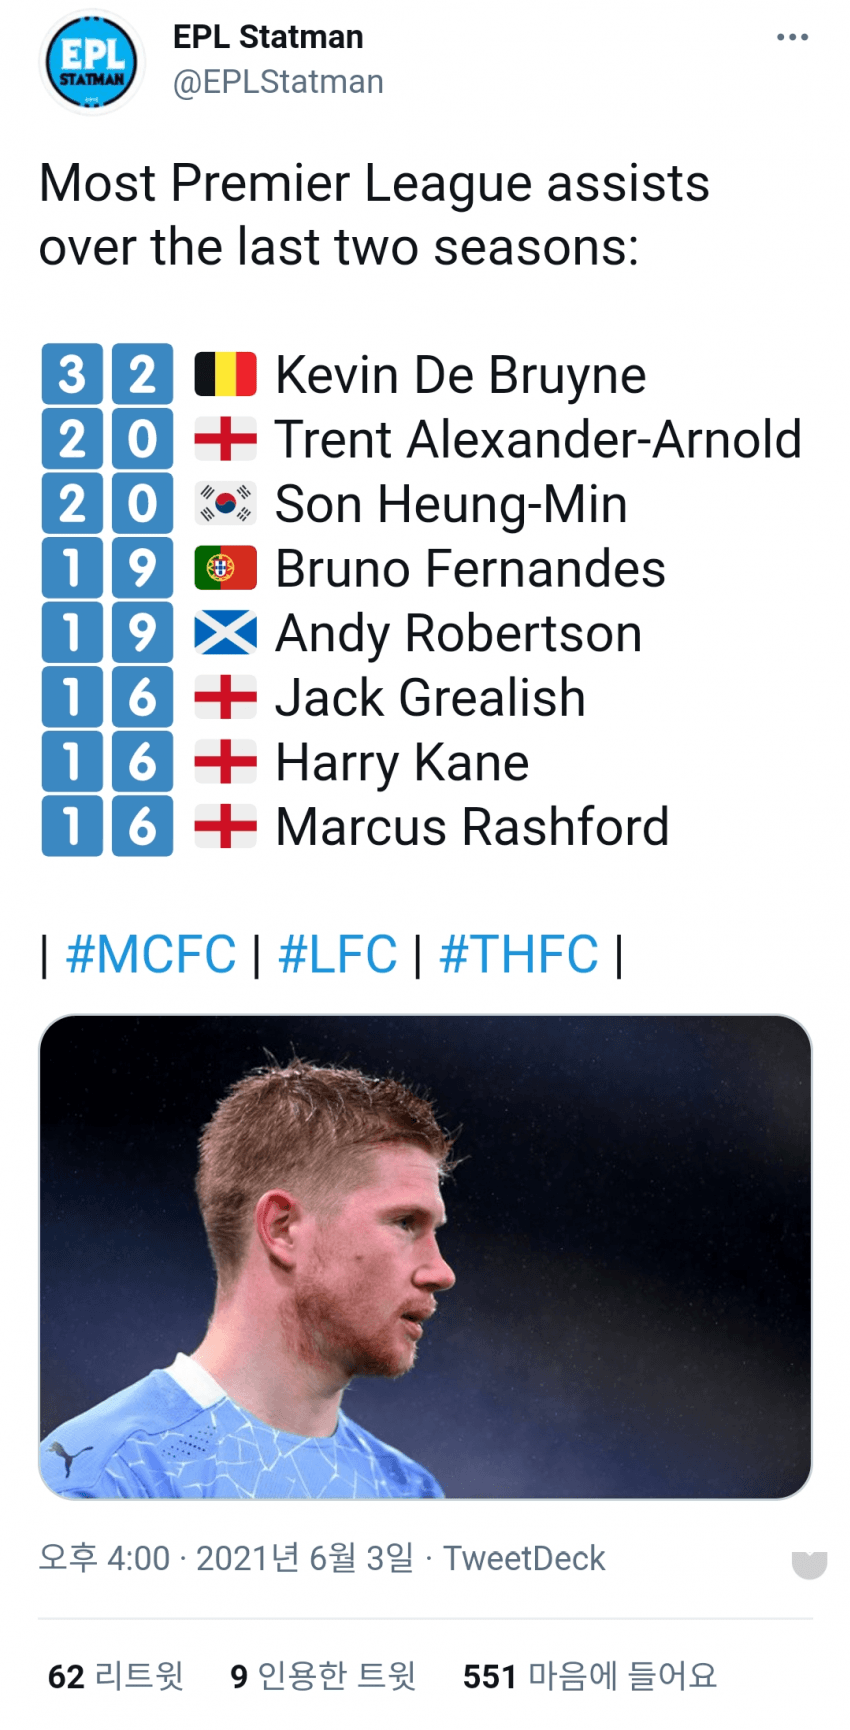Open the @EPLStatman handle link
The height and width of the screenshot is (1730, 850).
coord(278,82)
